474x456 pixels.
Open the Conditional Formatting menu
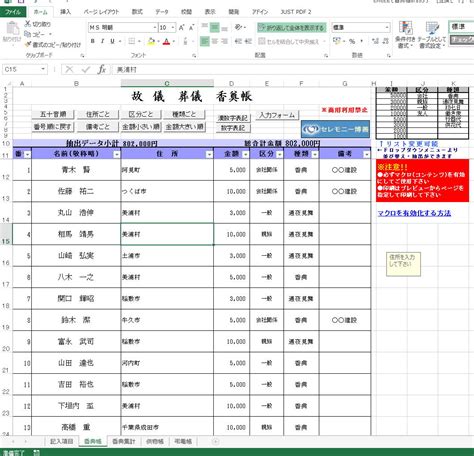(x=405, y=35)
